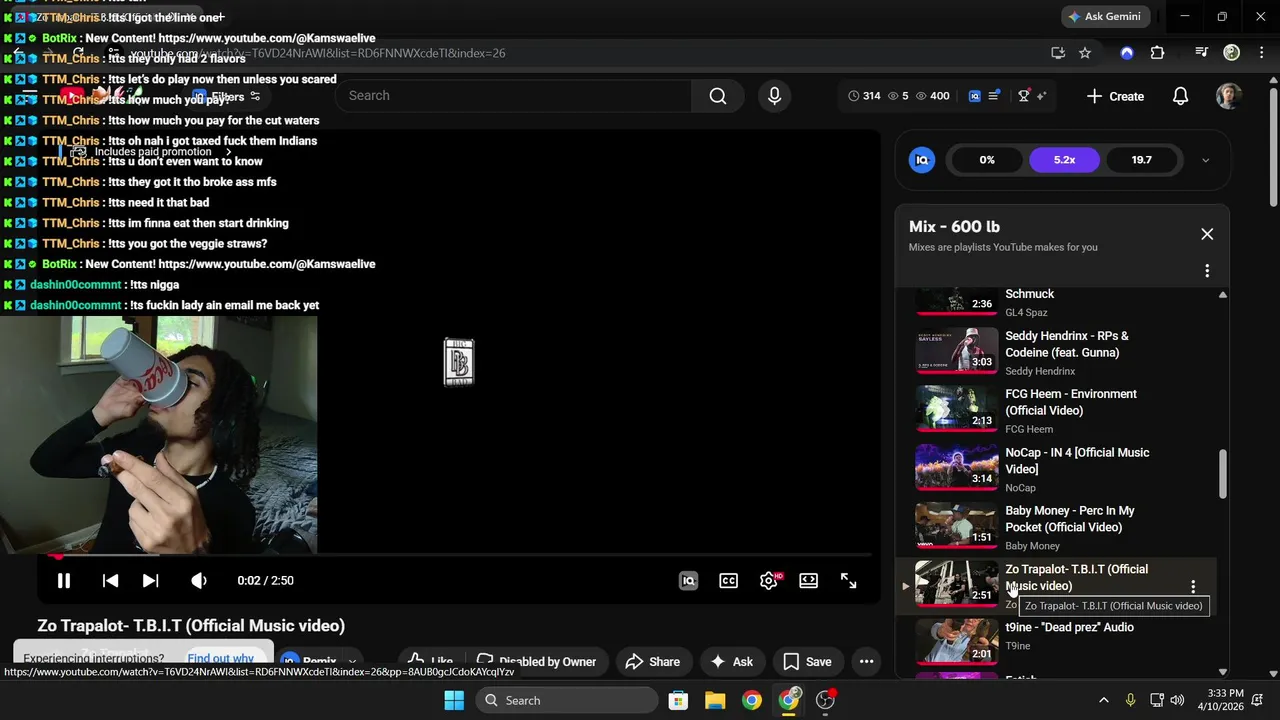This screenshot has height=720, width=1280.
Task: Open playlist panel three-dot menu
Action: [1207, 271]
